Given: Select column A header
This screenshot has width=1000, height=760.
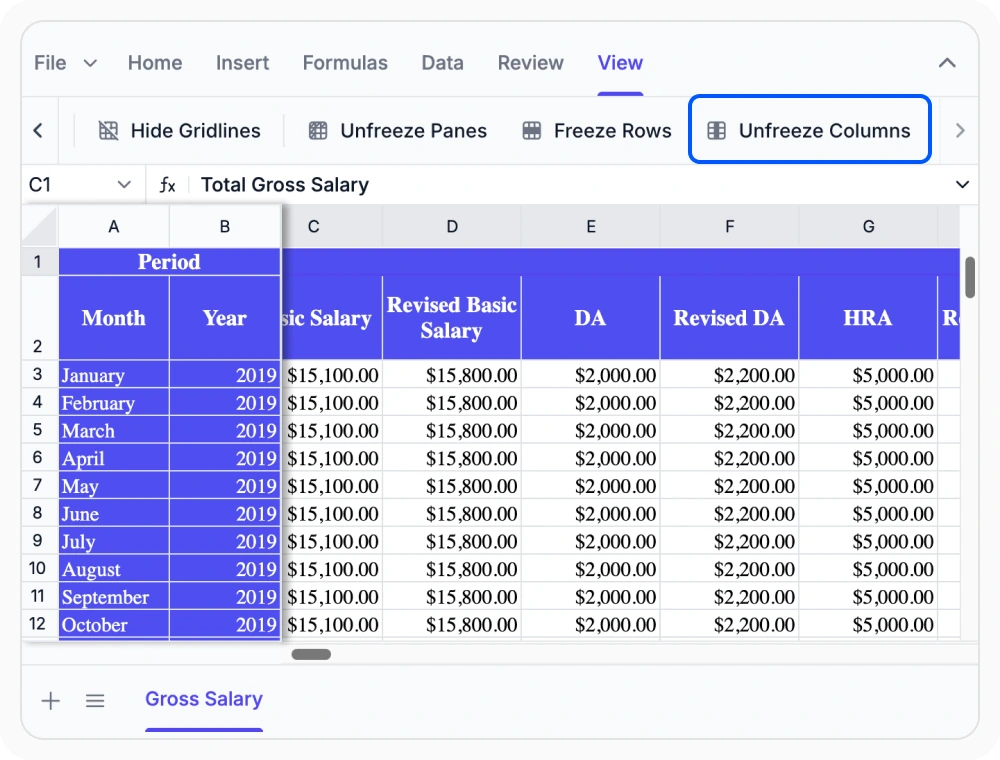Looking at the screenshot, I should point(114,227).
